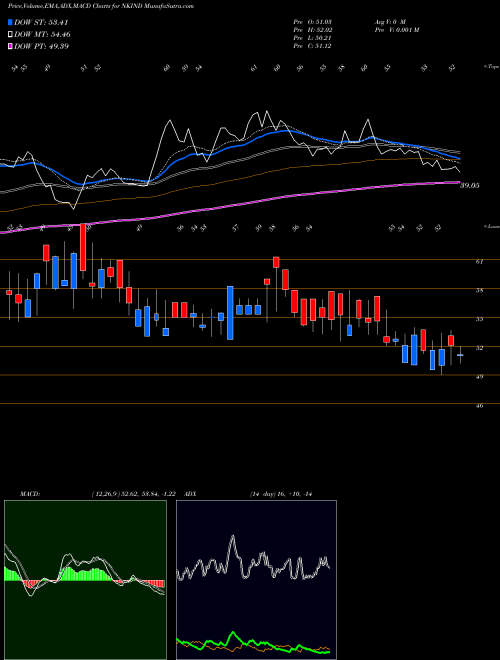
Task: Click the 55 price axis label
Action: (x=479, y=319)
